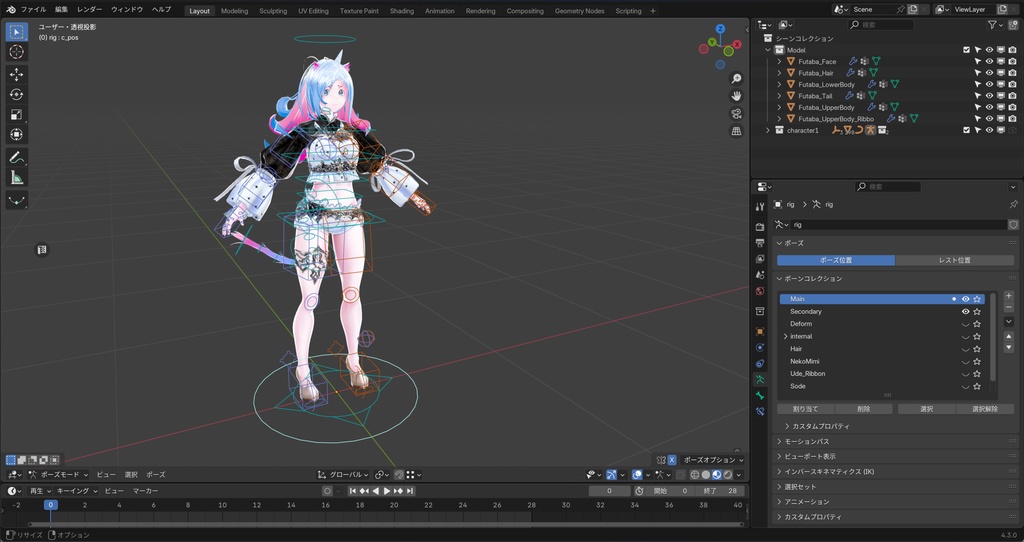Hide the Main bone collection via eye icon
This screenshot has width=1024, height=542.
point(965,299)
